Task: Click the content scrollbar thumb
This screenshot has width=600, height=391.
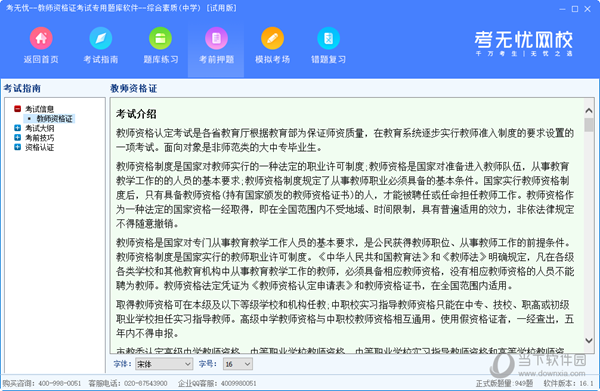Action: pyautogui.click(x=589, y=125)
